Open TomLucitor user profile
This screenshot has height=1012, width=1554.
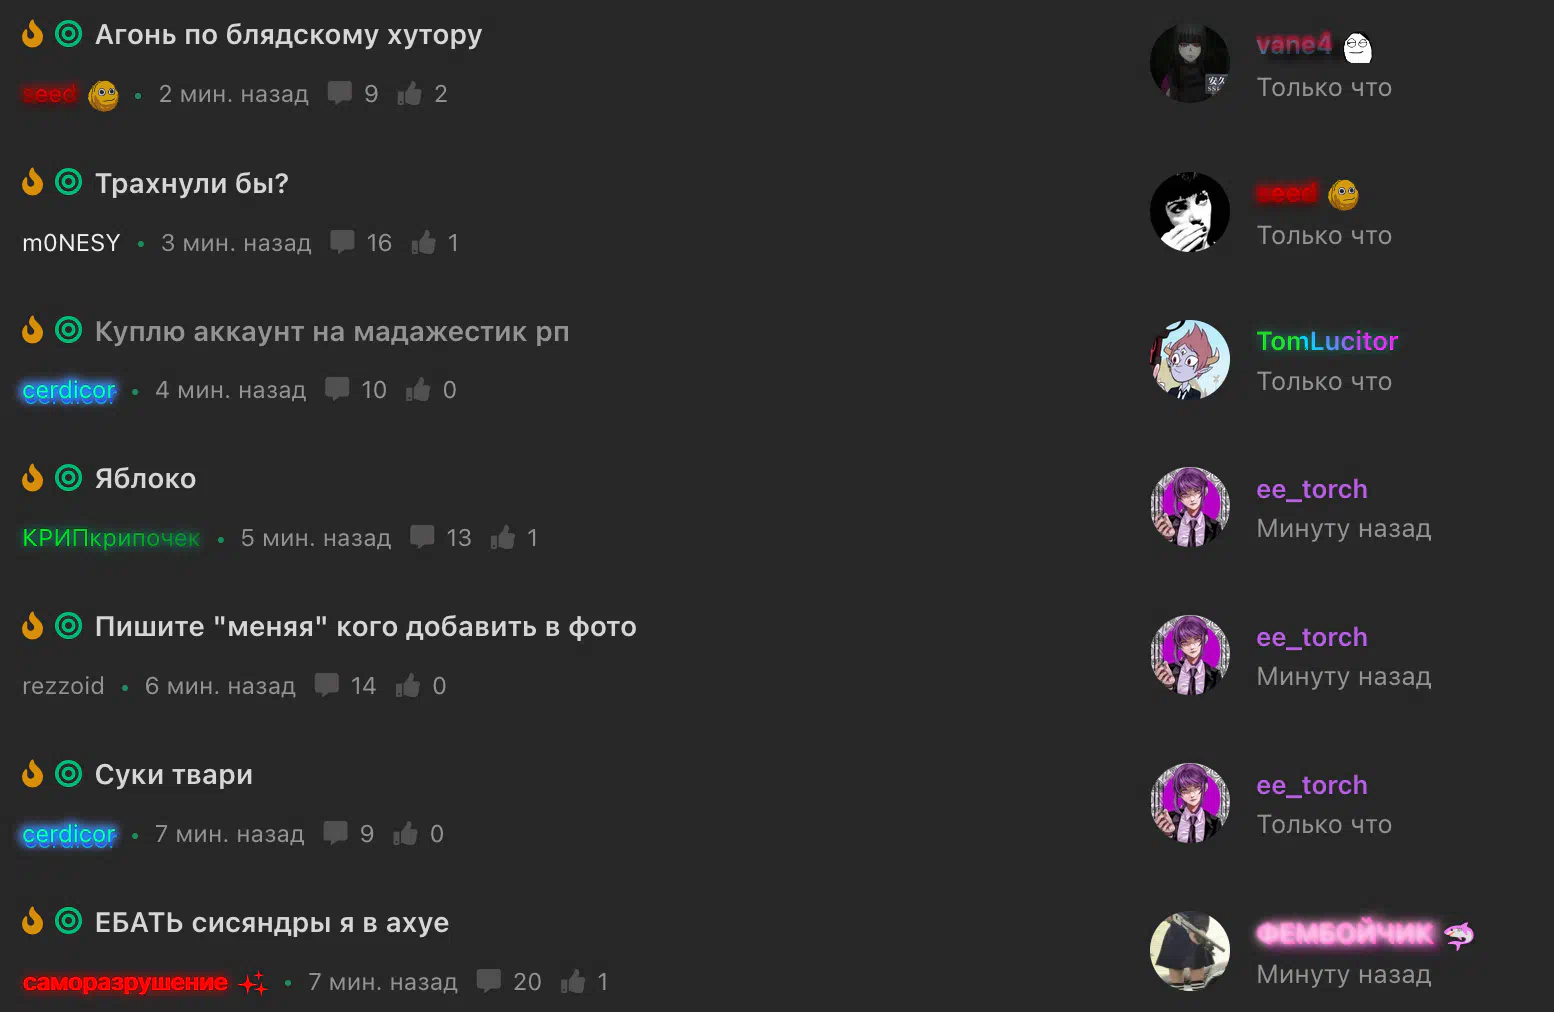tap(1327, 341)
